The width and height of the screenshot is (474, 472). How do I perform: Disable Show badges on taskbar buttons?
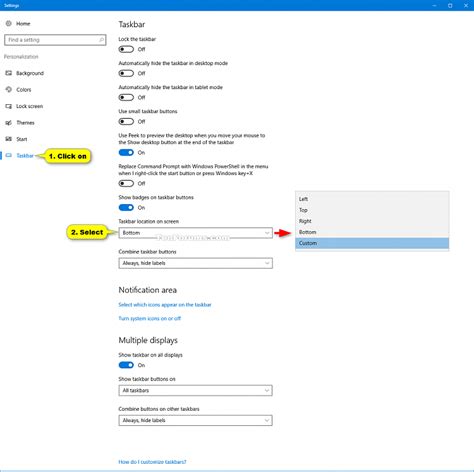[126, 208]
